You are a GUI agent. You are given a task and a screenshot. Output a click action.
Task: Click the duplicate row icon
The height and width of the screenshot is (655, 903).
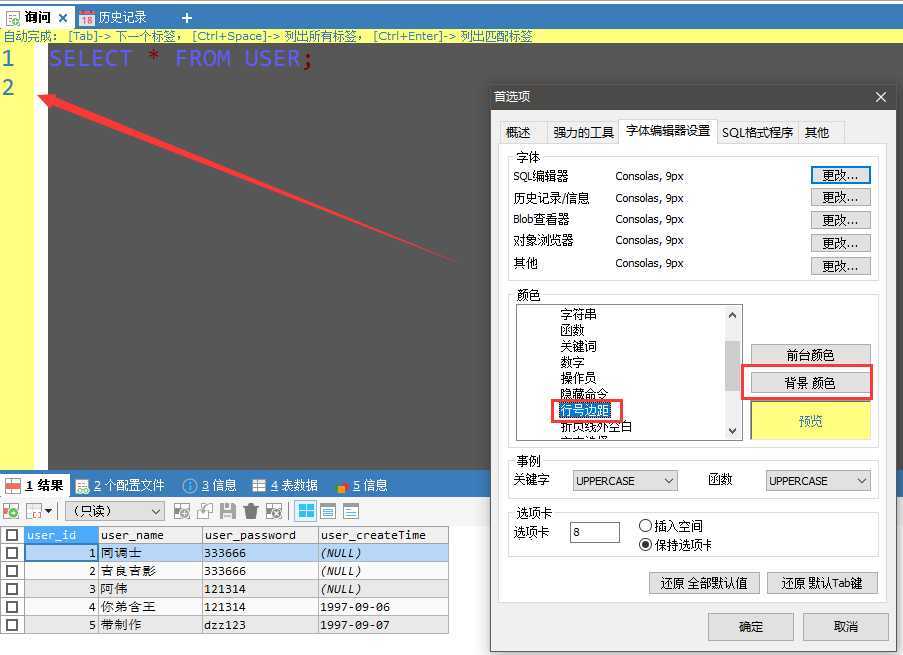(x=205, y=511)
